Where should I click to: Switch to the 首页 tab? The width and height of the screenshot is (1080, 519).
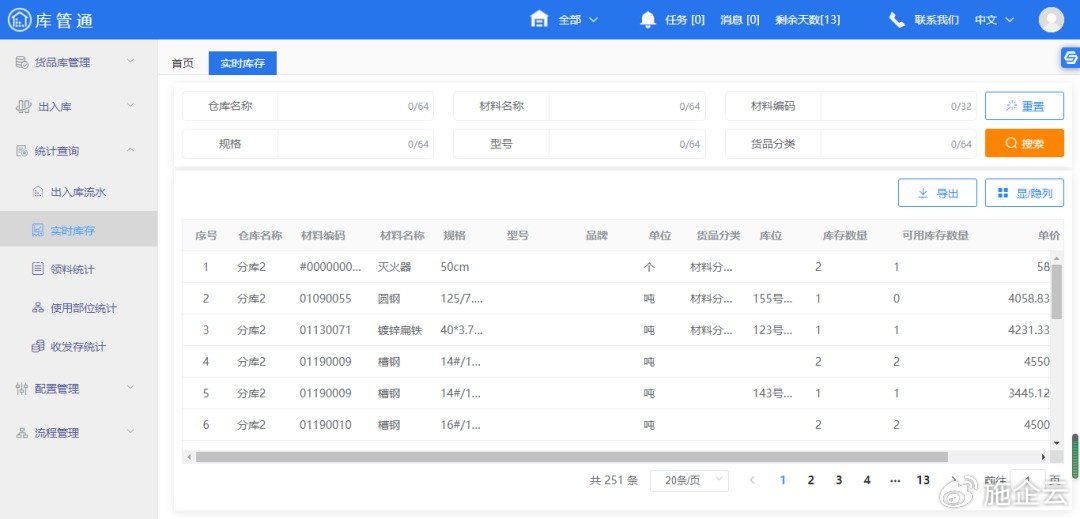click(x=182, y=63)
